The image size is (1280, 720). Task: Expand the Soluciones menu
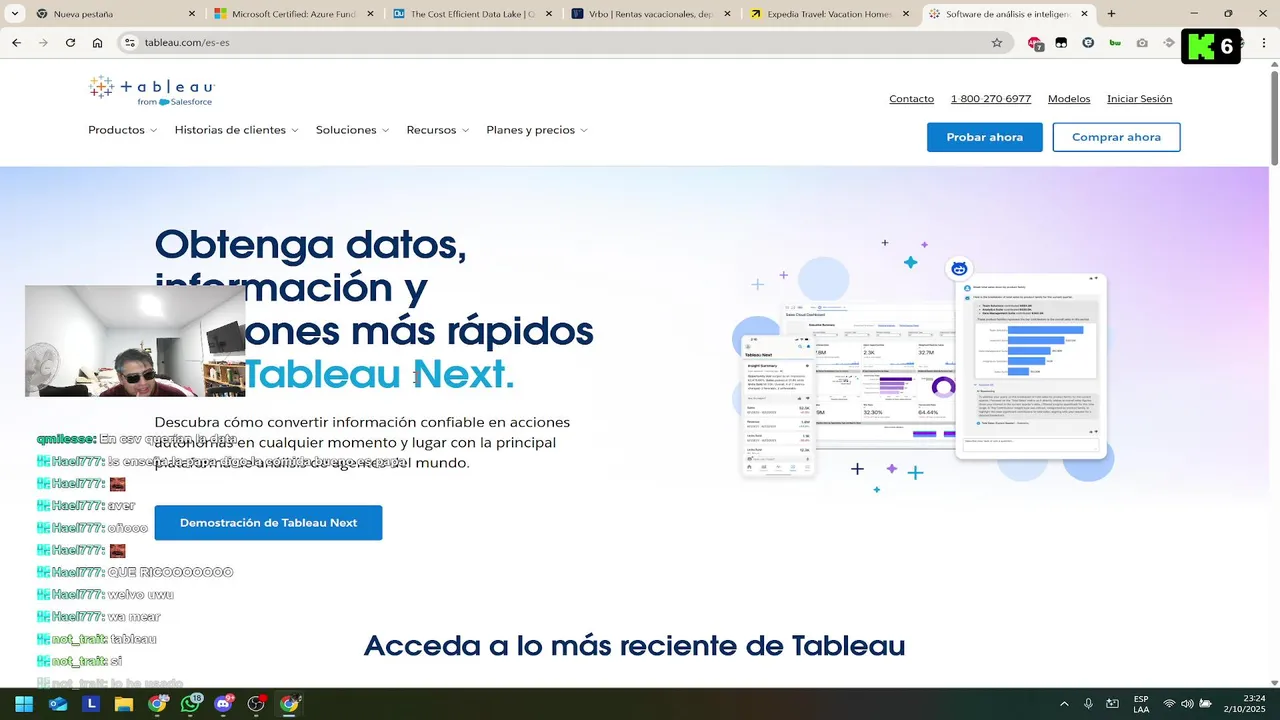tap(352, 130)
